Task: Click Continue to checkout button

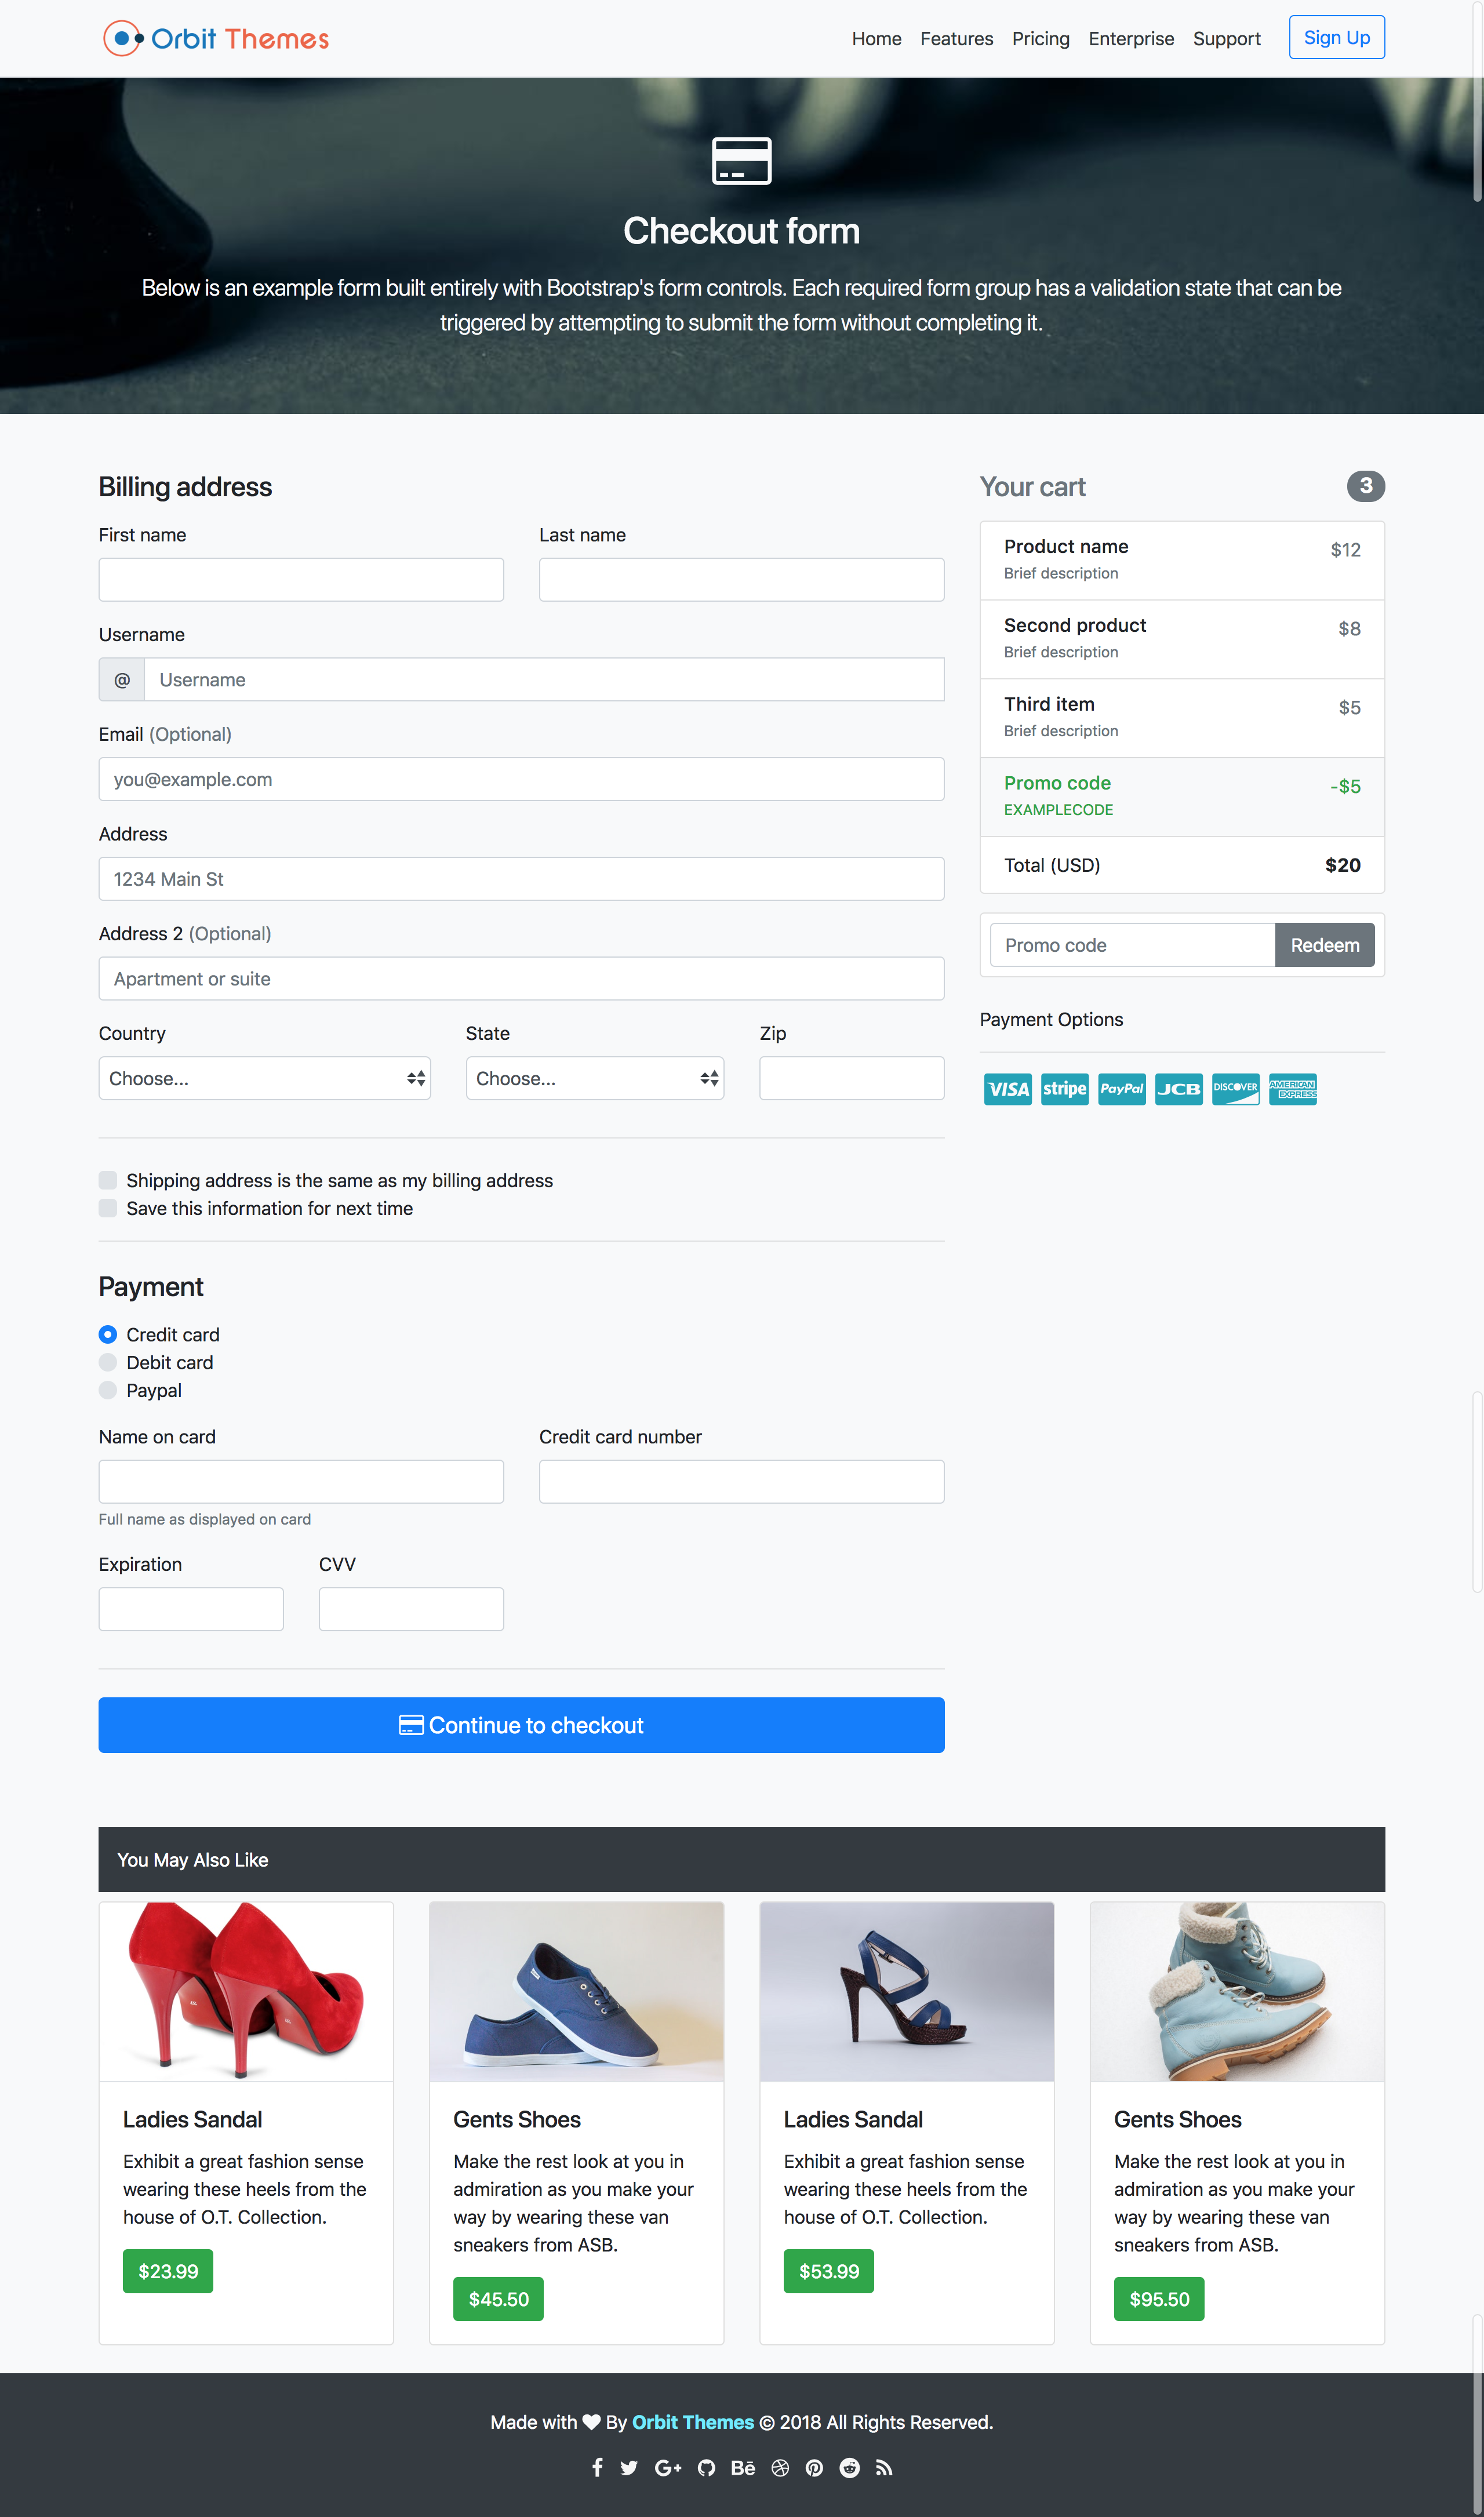Action: [x=521, y=1724]
